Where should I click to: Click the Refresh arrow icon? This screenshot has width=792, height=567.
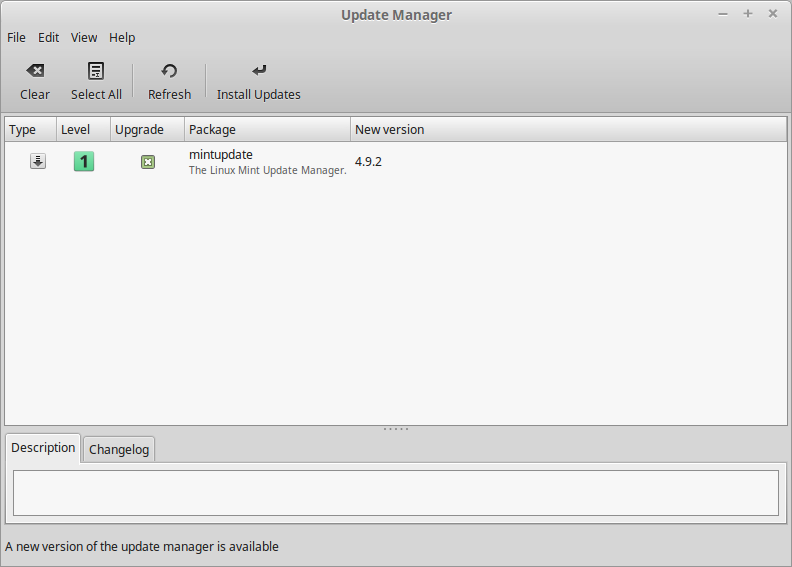pos(169,71)
